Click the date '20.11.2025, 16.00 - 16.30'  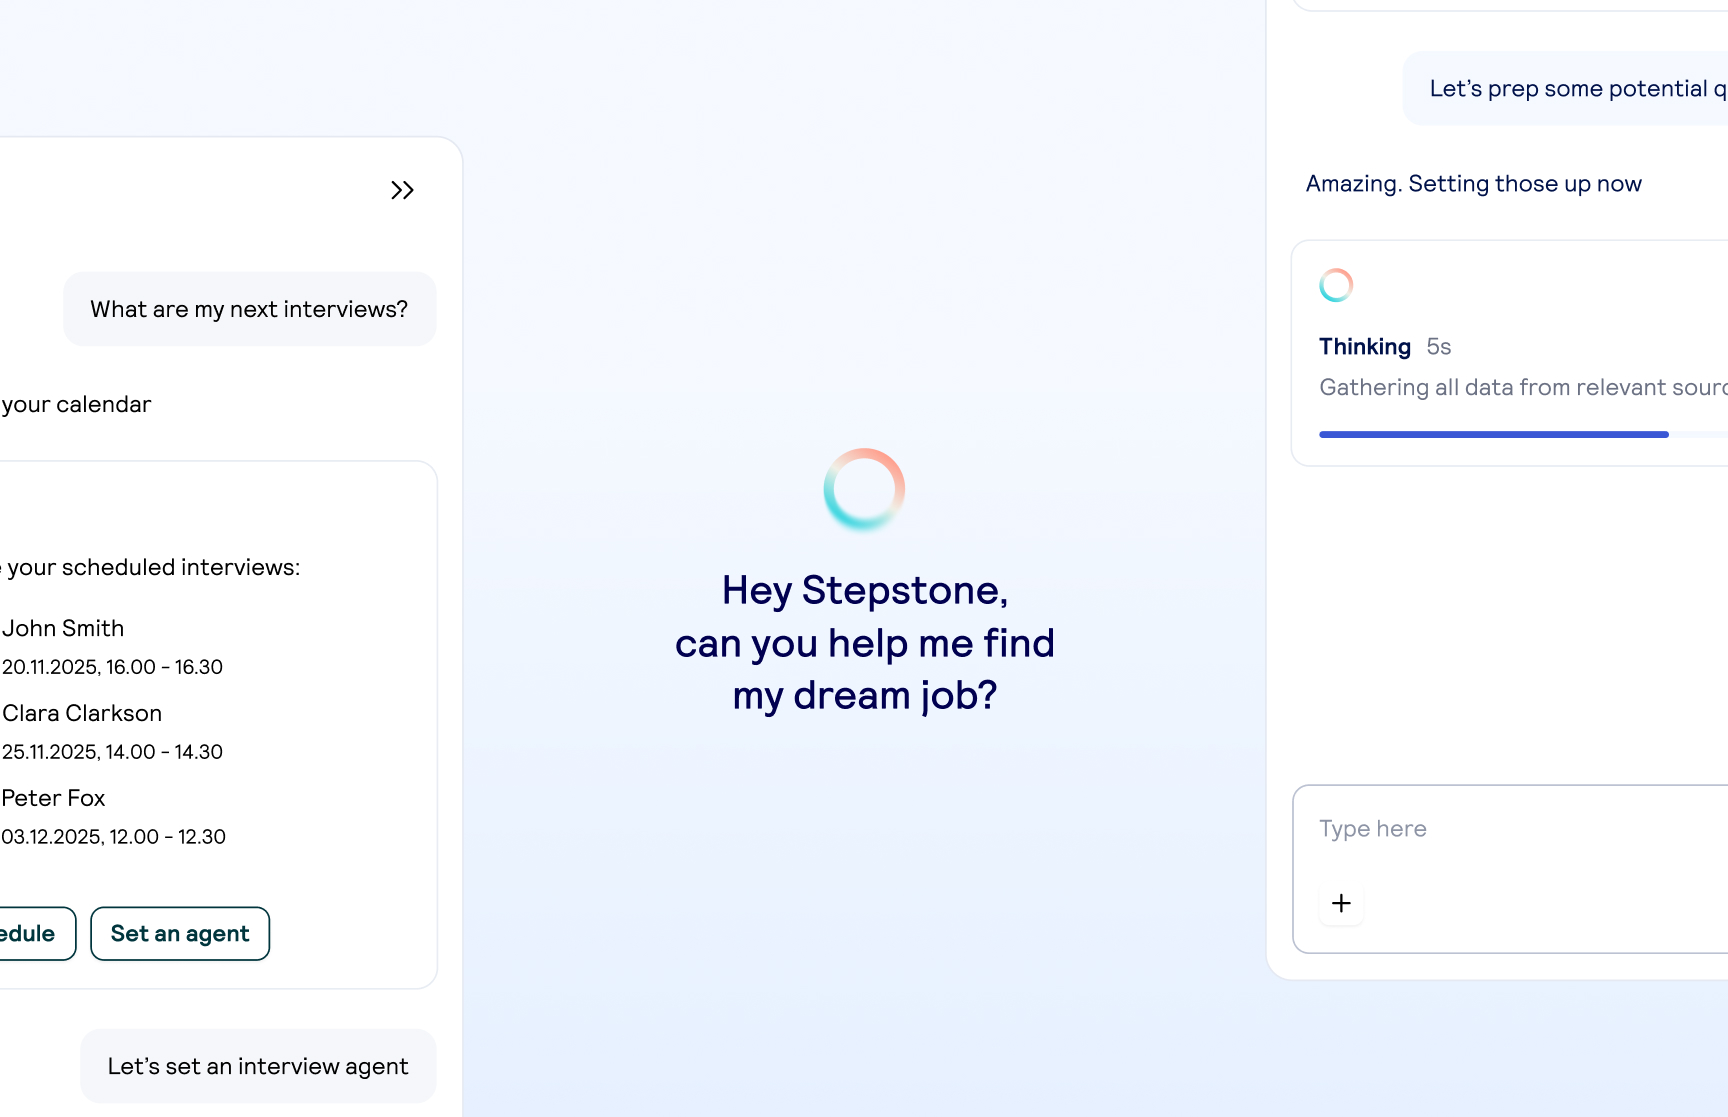pos(112,667)
